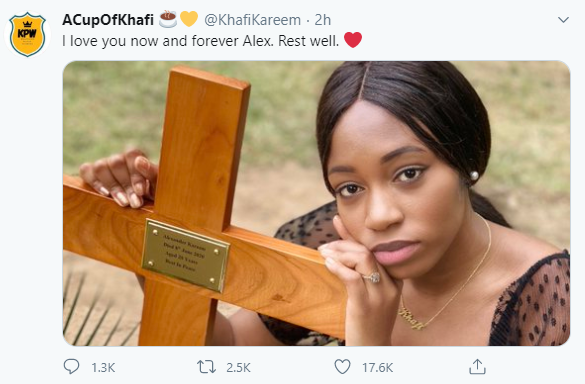Image resolution: width=585 pixels, height=384 pixels.
Task: Click the diamond ring in the photo
Action: point(372,277)
